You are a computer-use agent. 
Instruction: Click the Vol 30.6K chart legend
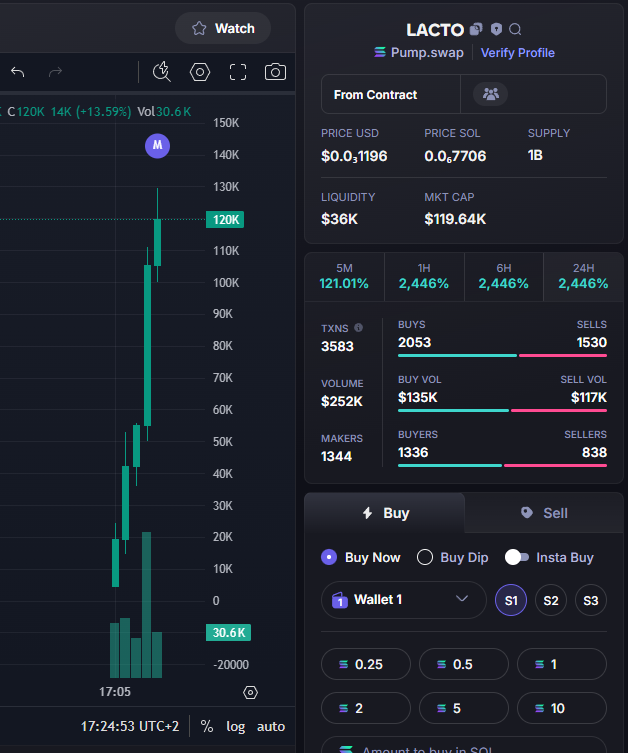(164, 111)
